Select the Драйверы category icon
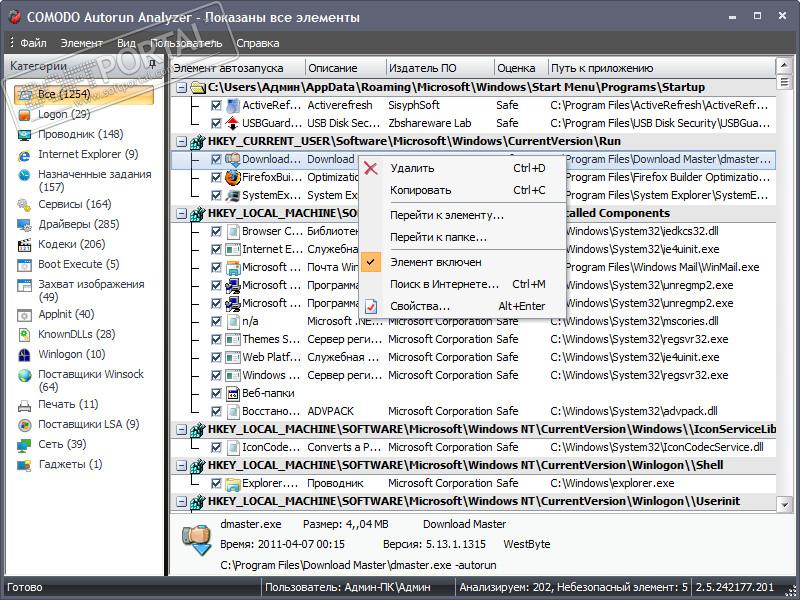Viewport: 800px width, 600px height. (x=24, y=225)
